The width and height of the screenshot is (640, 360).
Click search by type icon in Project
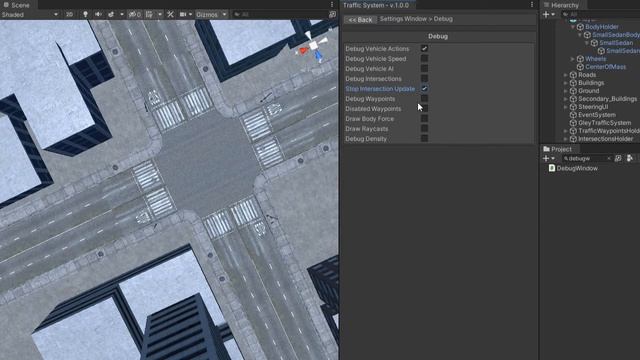point(618,158)
